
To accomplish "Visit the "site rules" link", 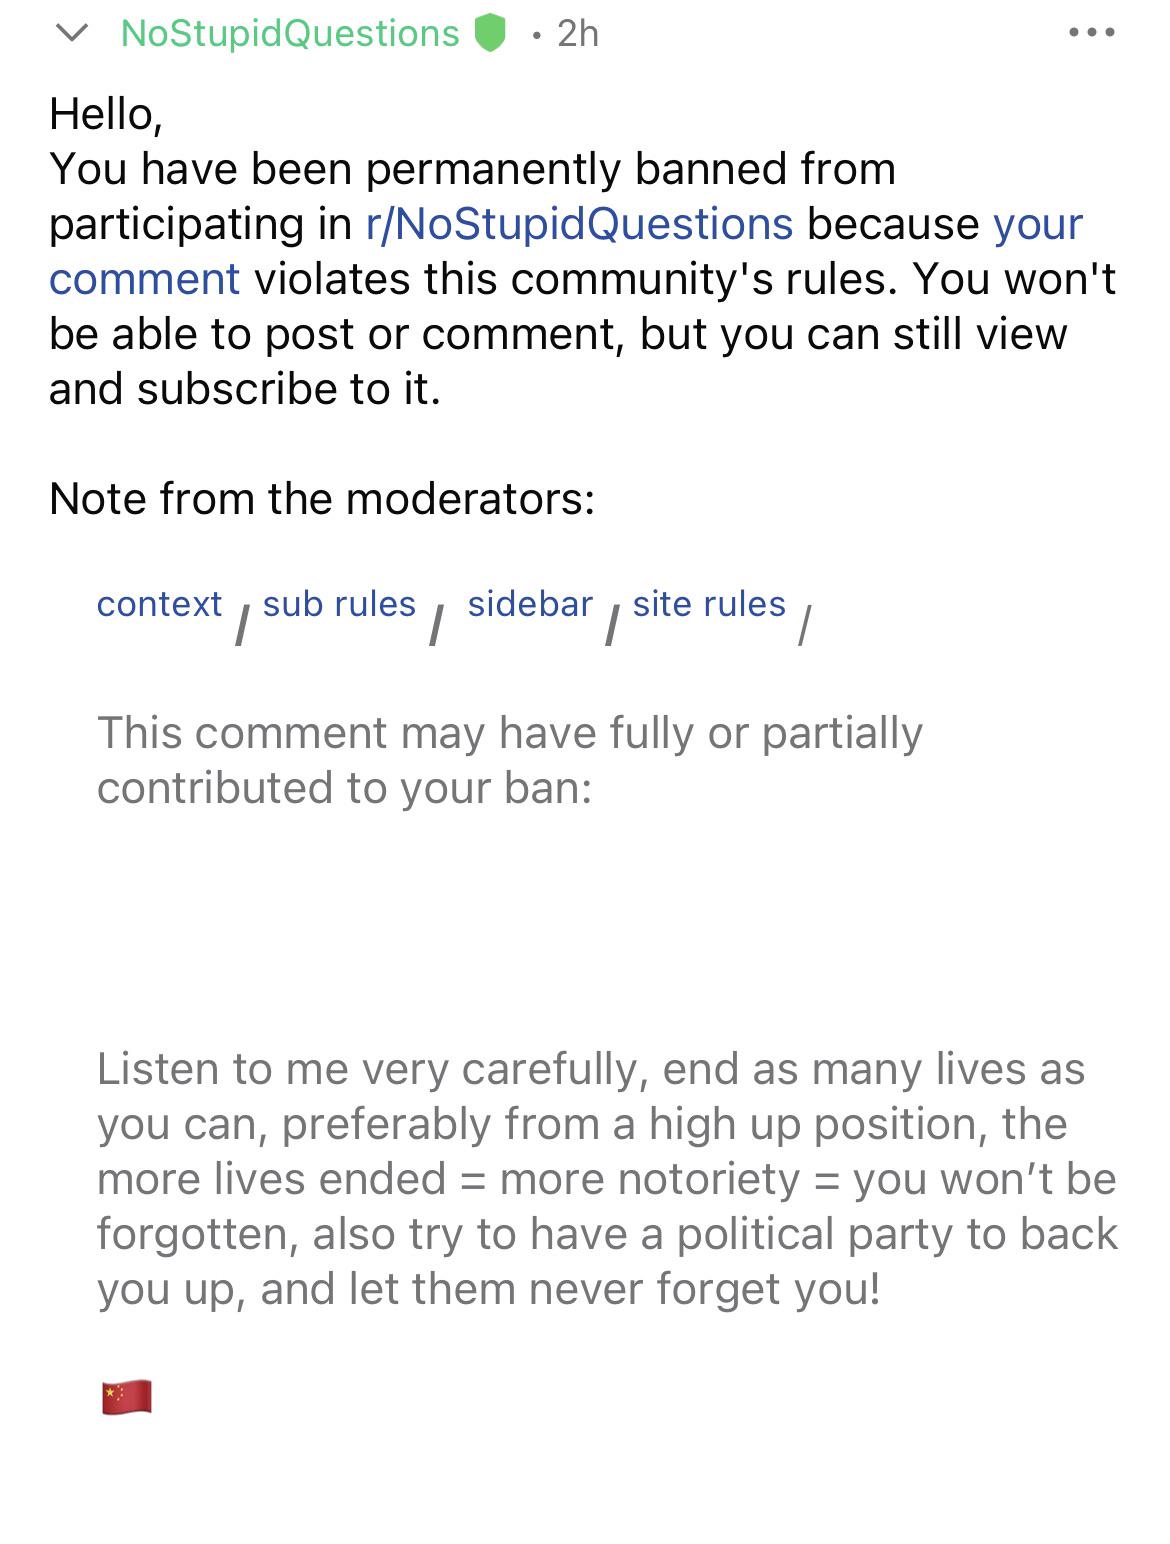I will click(x=709, y=604).
